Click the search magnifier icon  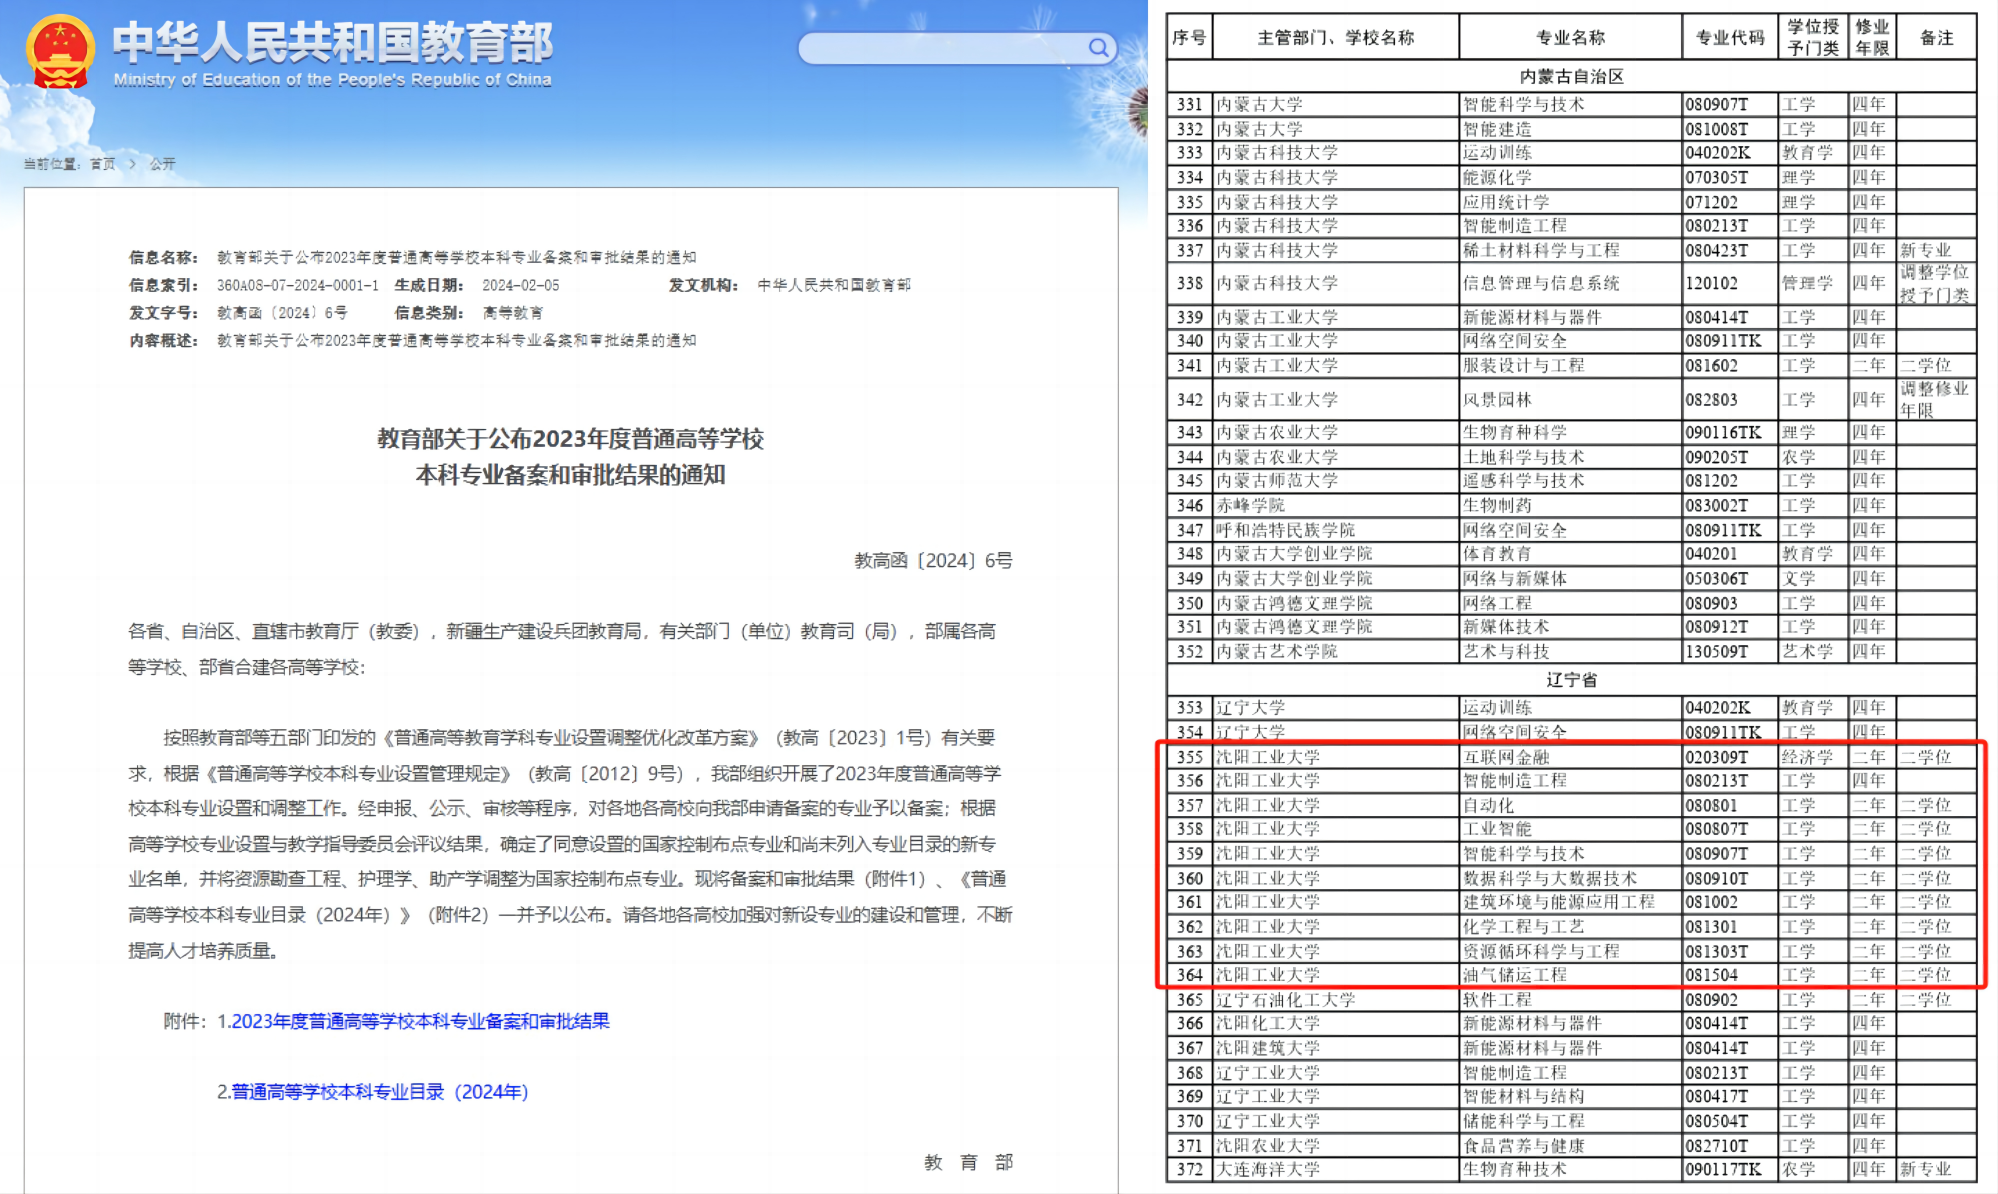click(x=1098, y=47)
